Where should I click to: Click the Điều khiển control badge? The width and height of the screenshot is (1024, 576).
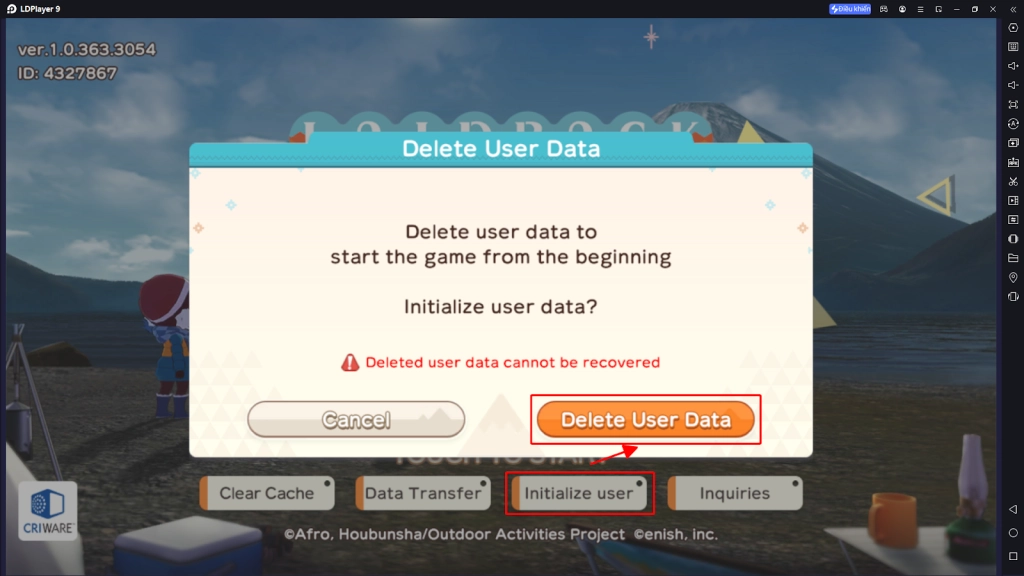tap(850, 9)
